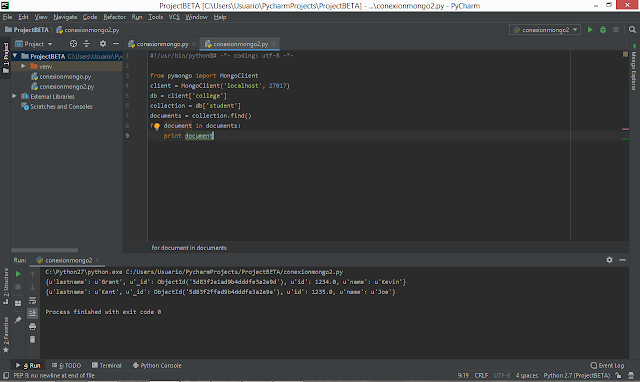Image resolution: width=640 pixels, height=382 pixels.
Task: Run conexionmongo2 with the green play button
Action: [590, 30]
